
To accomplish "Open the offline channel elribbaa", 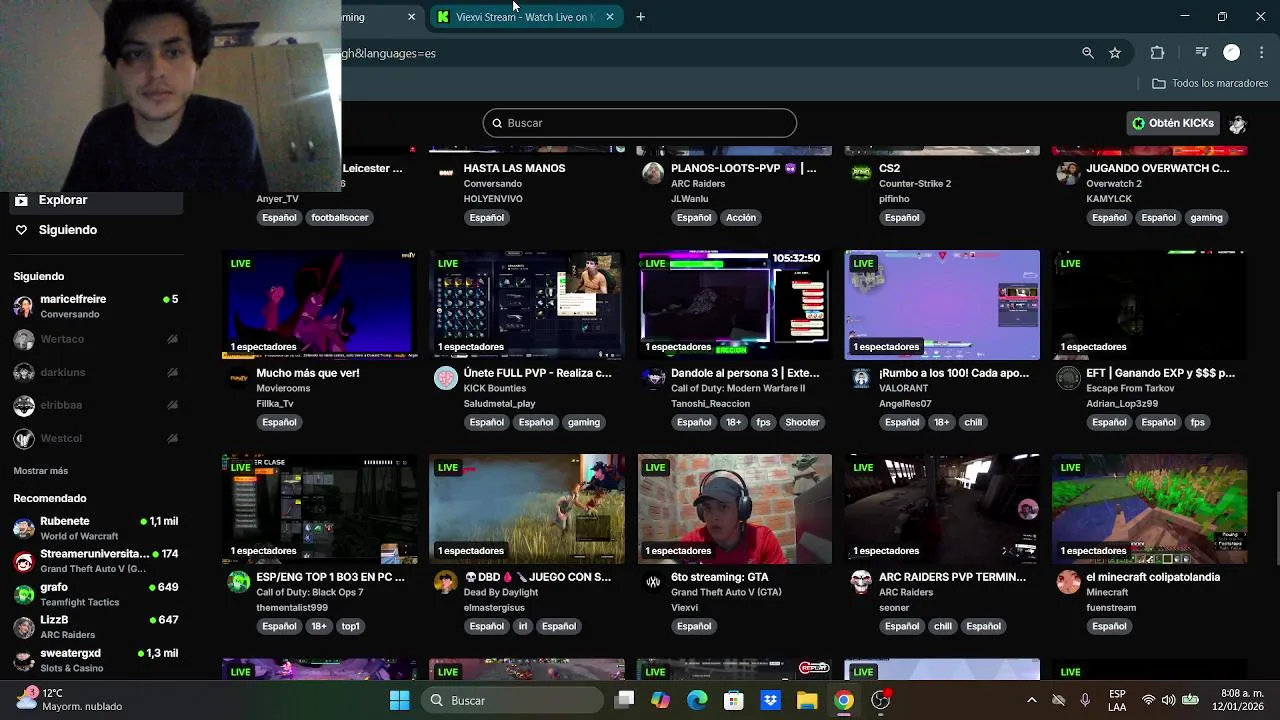I will (x=95, y=406).
